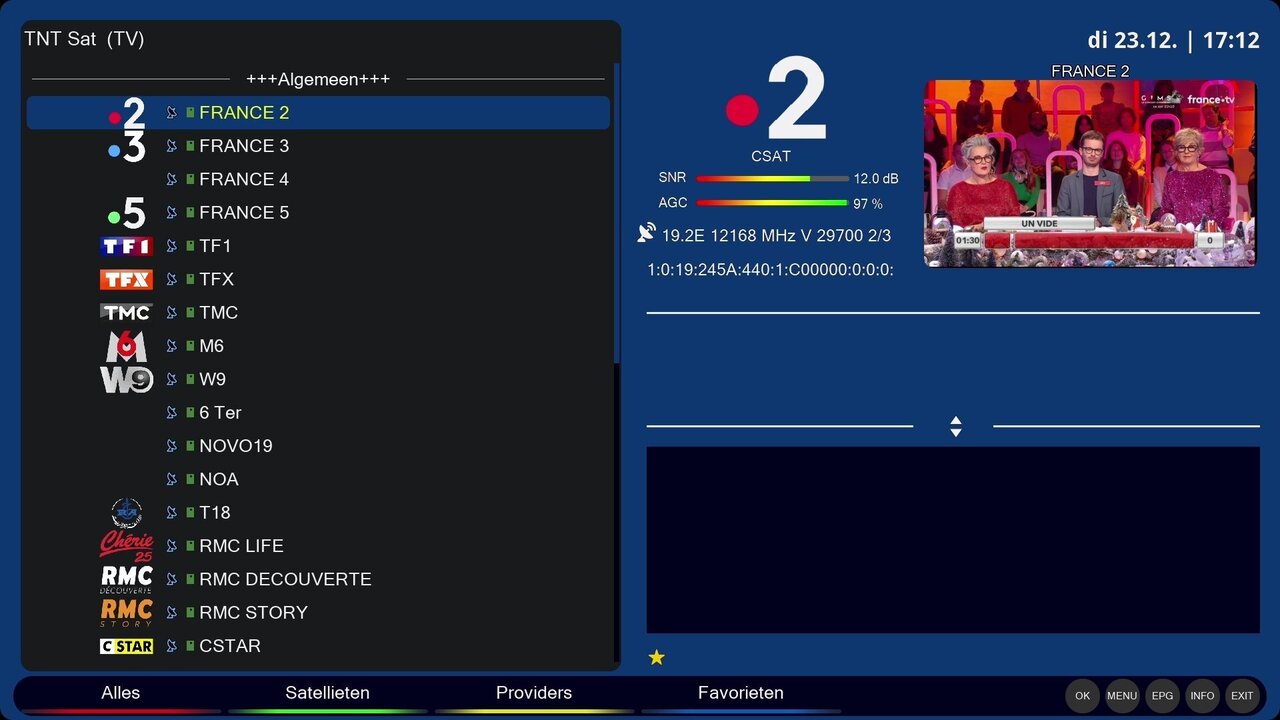Click satellite icon in the NOVO19 row

click(x=172, y=446)
